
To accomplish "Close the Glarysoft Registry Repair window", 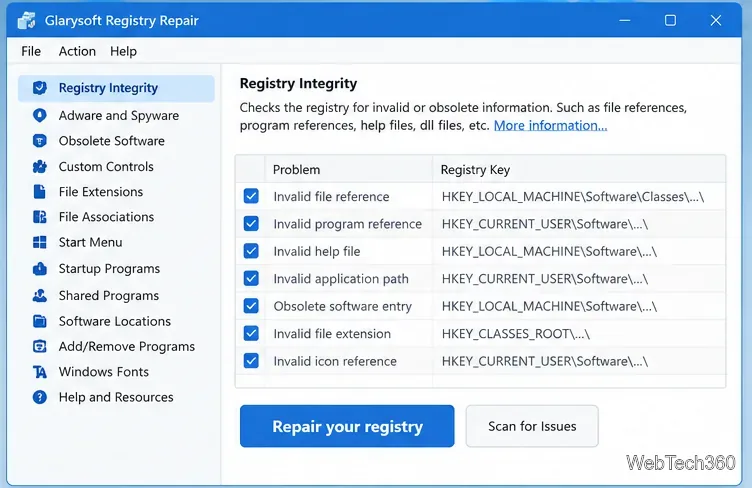I will [x=716, y=21].
